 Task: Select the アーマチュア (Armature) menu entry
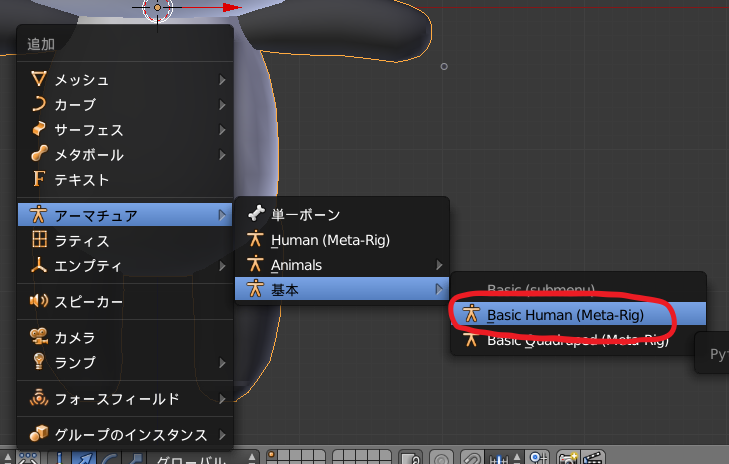125,215
